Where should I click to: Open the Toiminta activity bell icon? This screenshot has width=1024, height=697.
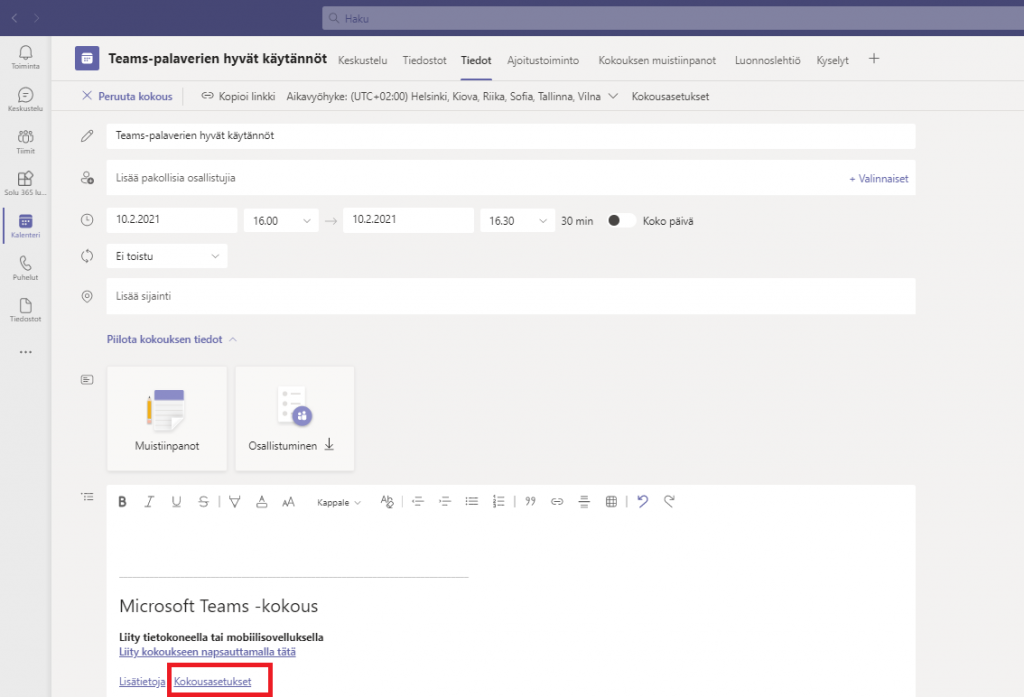25,57
